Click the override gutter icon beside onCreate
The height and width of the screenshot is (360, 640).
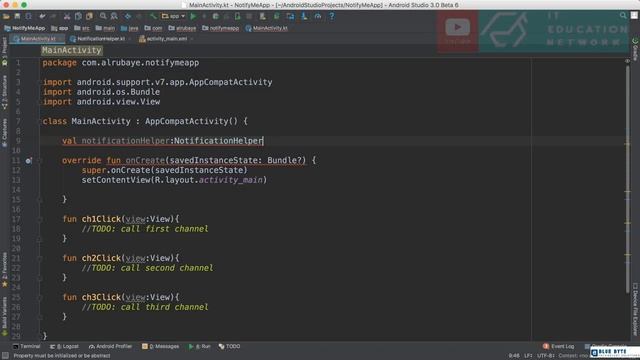[x=28, y=161]
